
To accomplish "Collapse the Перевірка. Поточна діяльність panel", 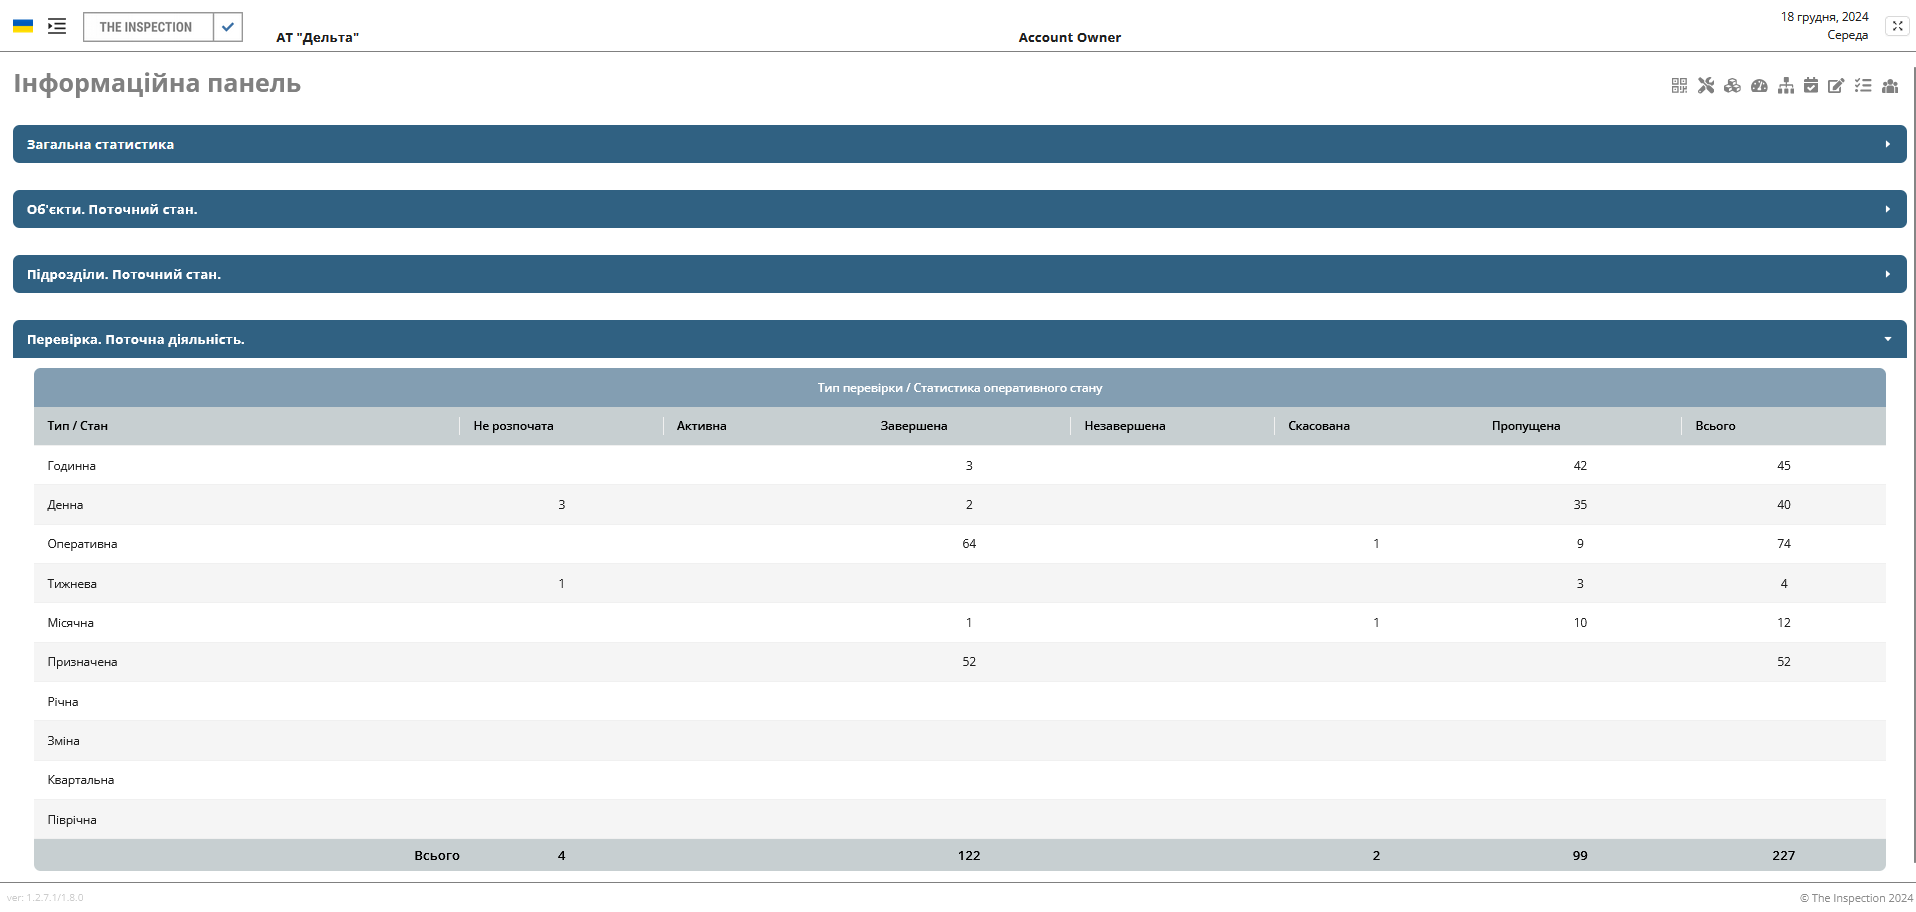I will pyautogui.click(x=958, y=339).
